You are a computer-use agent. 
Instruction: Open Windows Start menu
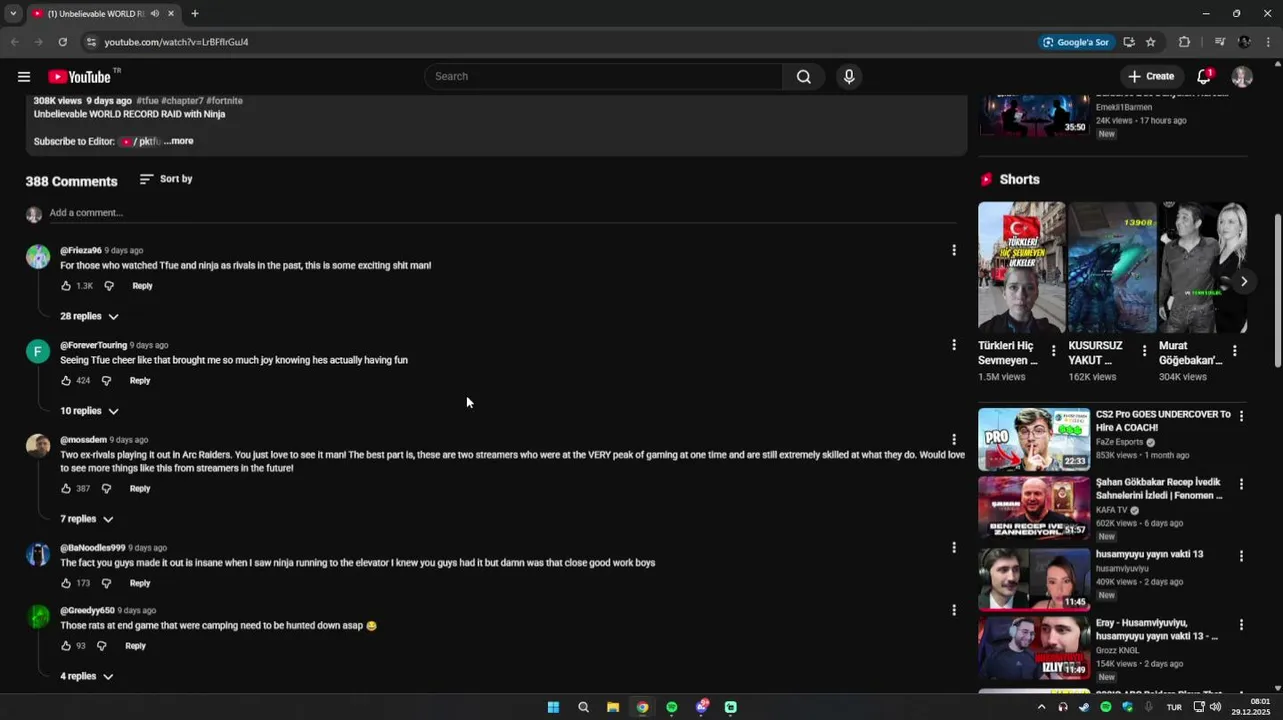pyautogui.click(x=553, y=707)
